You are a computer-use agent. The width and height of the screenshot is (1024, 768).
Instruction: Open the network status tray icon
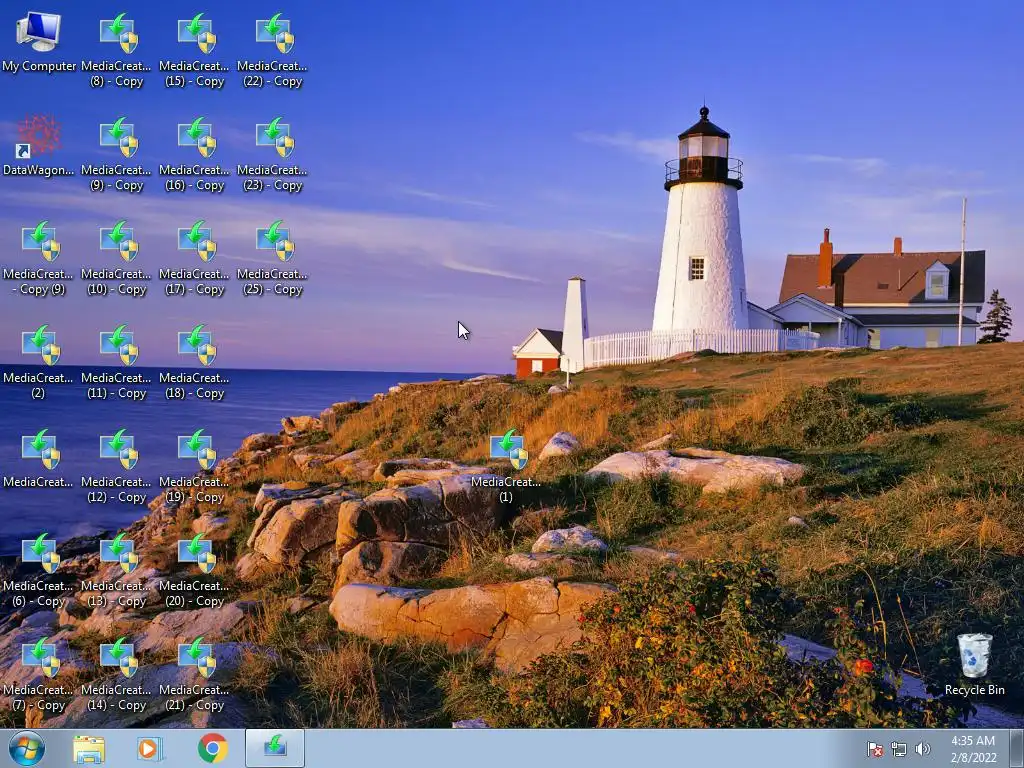(899, 749)
